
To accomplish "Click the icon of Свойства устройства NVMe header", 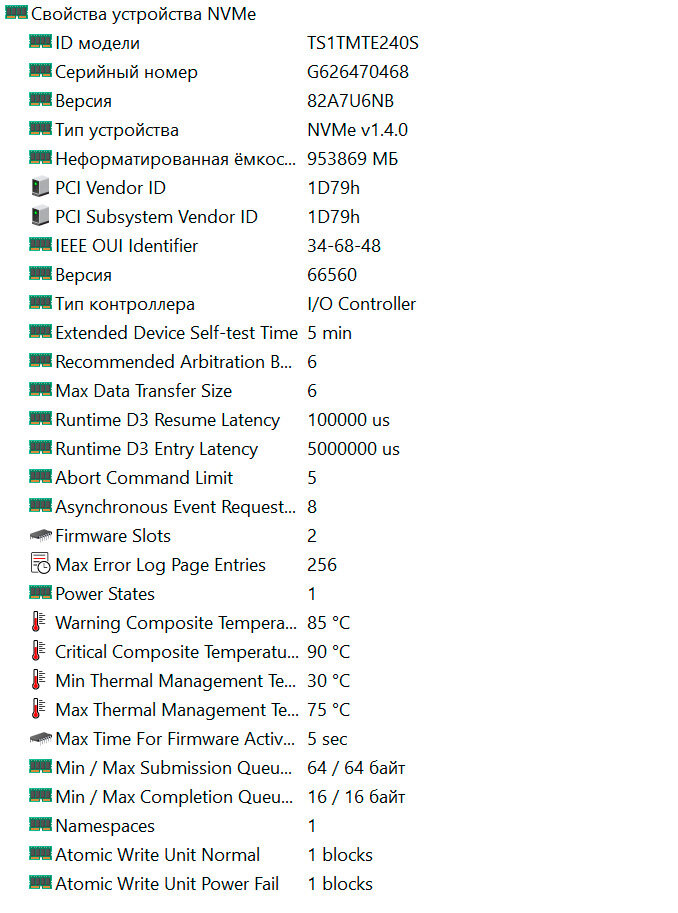I will (x=16, y=13).
